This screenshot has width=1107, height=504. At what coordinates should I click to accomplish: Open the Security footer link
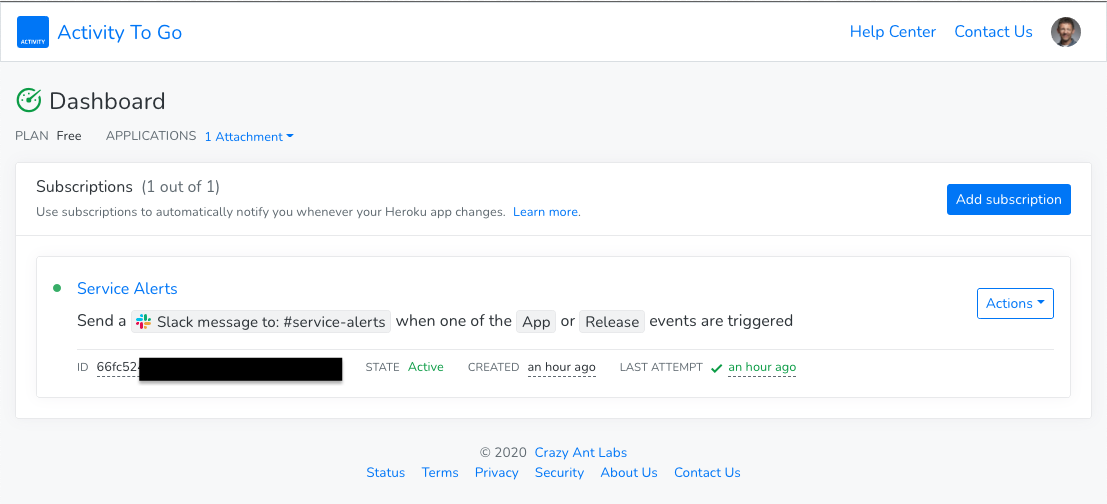559,472
